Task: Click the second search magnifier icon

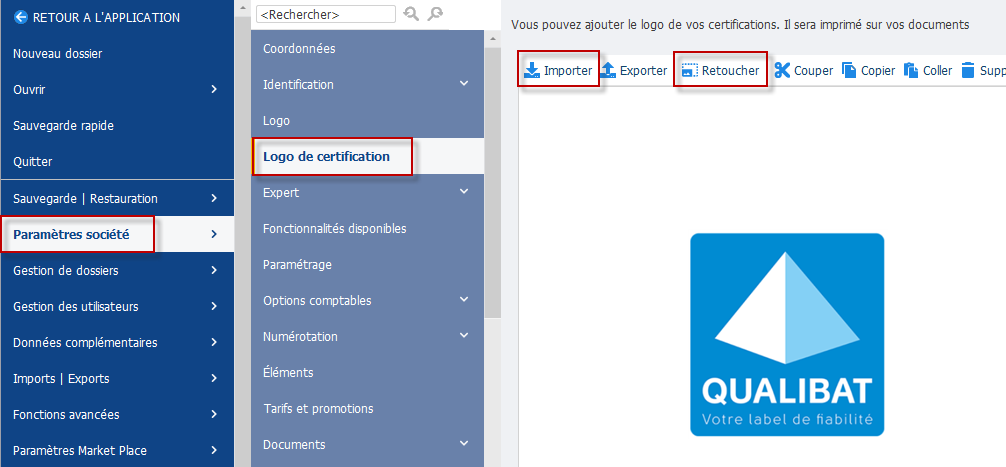Action: [x=436, y=13]
